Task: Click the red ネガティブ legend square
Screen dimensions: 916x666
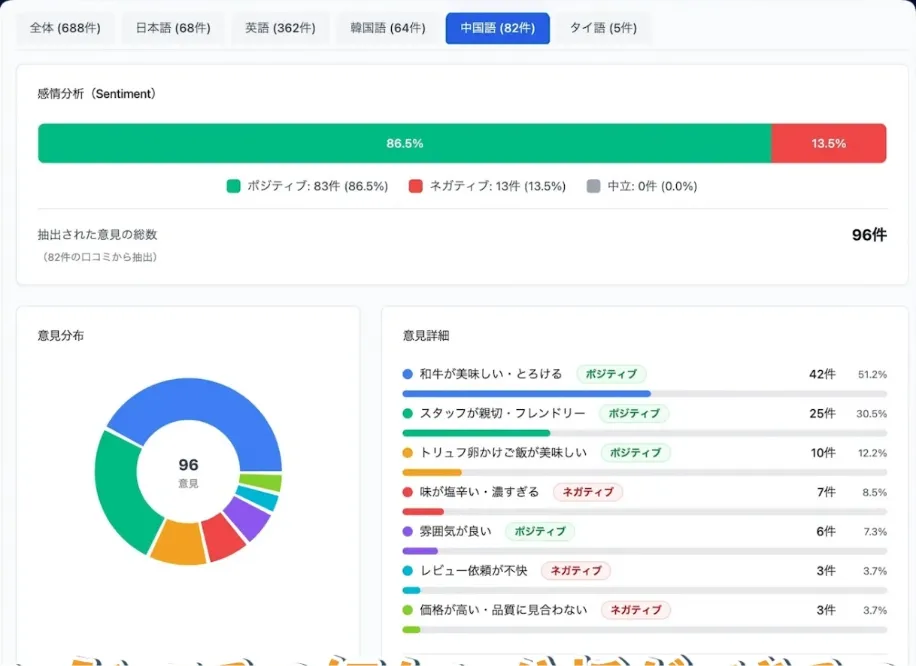Action: 416,186
